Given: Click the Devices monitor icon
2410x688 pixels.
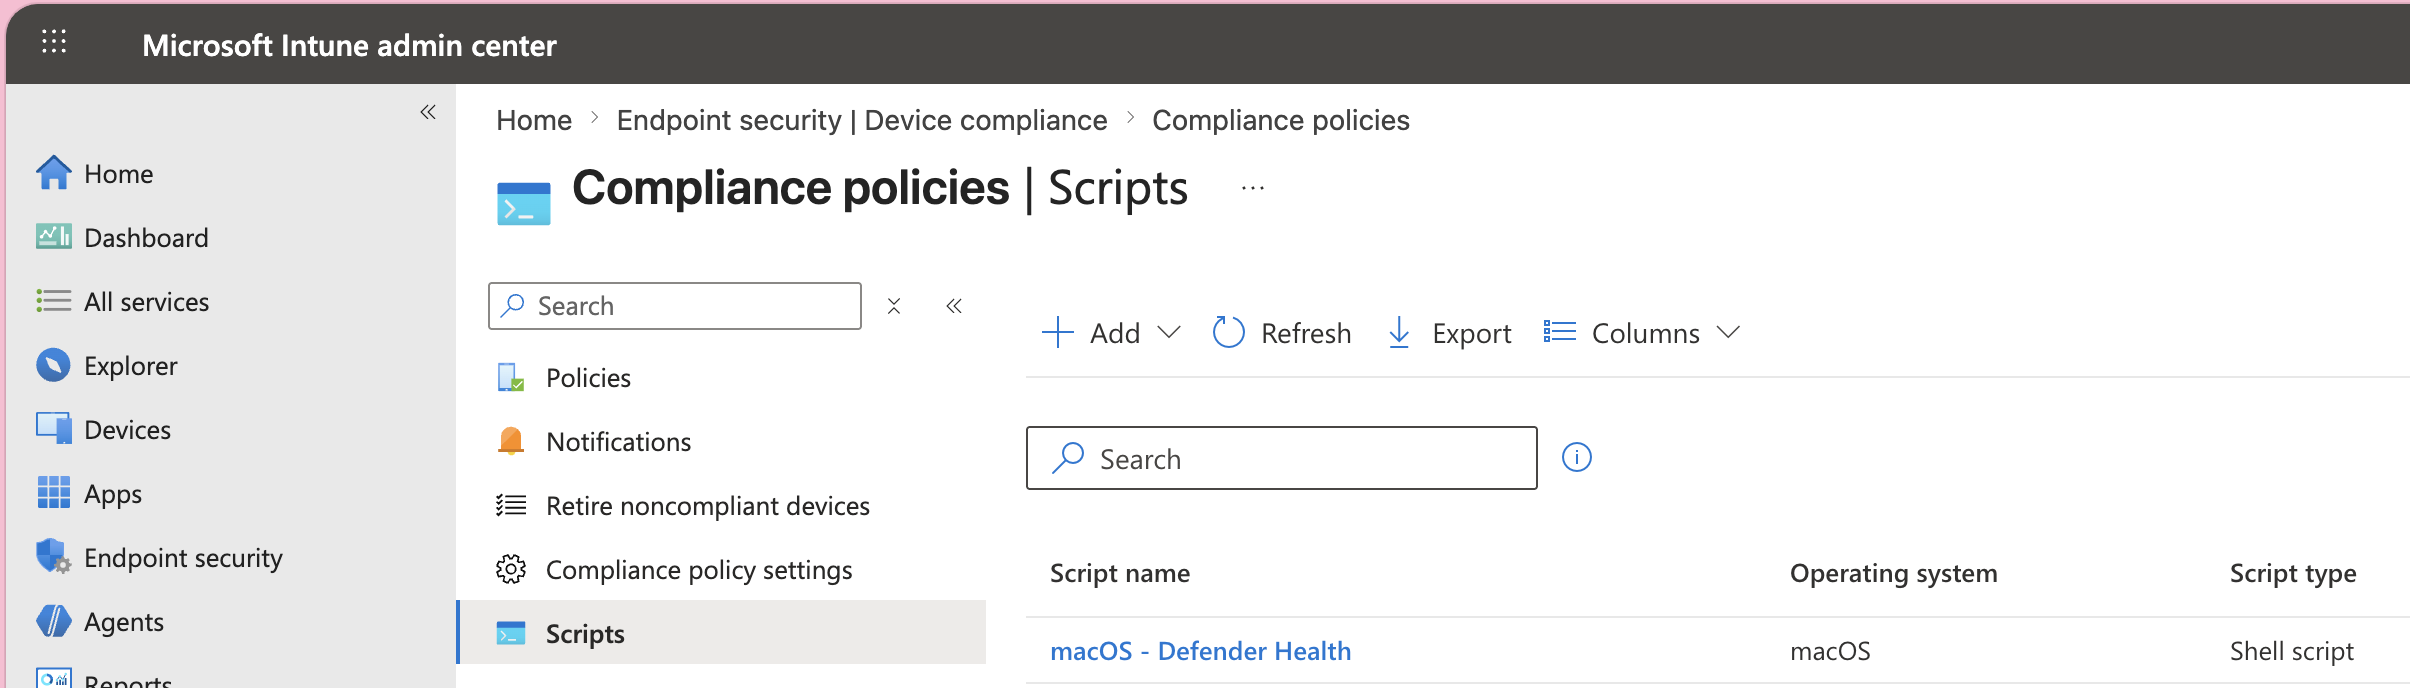Looking at the screenshot, I should click(x=53, y=429).
